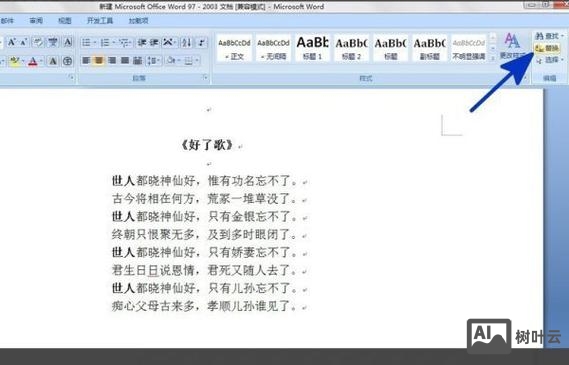Click the line 君生日日说恩情
569x365 pixels.
point(153,270)
